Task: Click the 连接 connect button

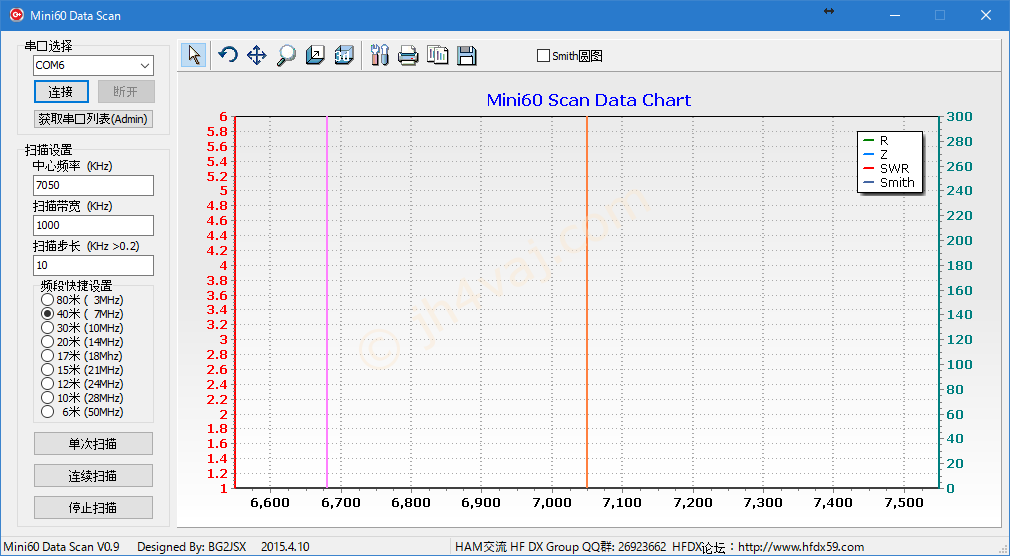Action: pyautogui.click(x=61, y=91)
